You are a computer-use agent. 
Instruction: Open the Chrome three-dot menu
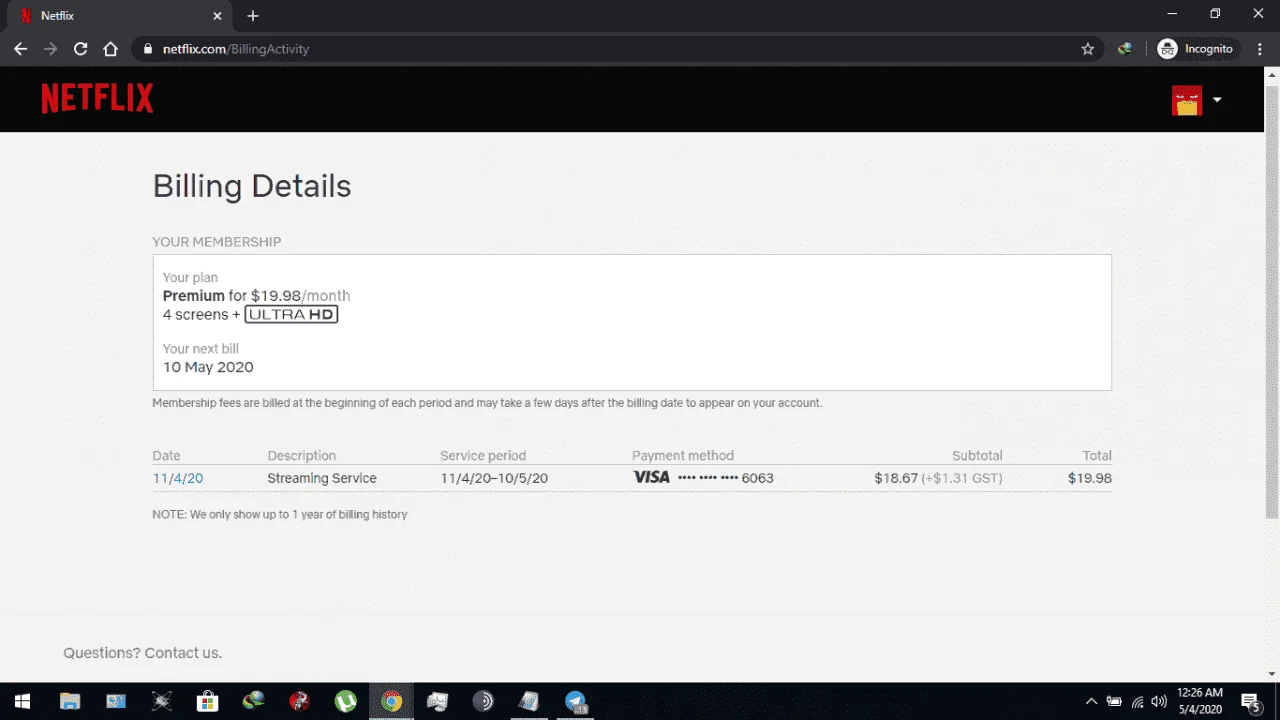pos(1259,48)
